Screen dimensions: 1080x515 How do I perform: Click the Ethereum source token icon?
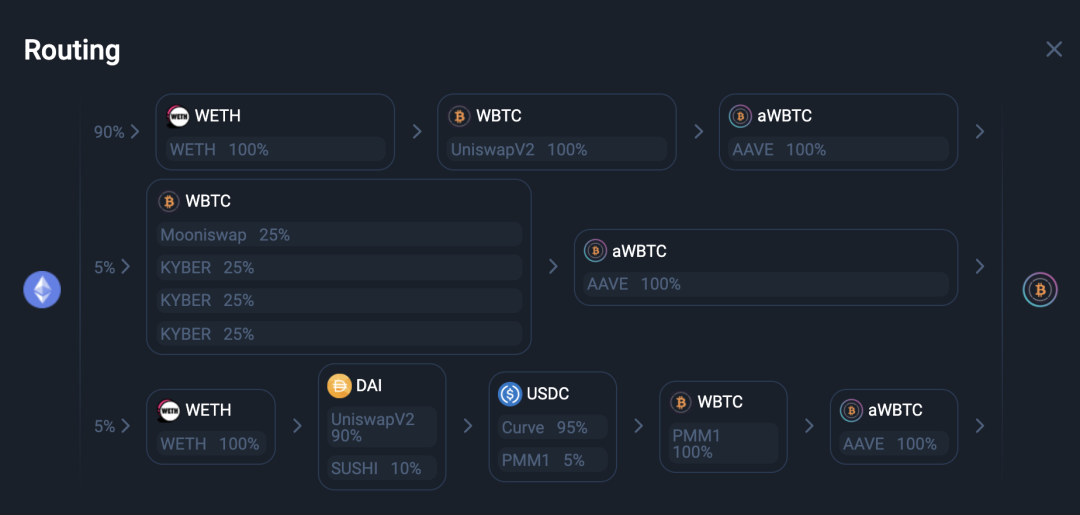[x=42, y=289]
